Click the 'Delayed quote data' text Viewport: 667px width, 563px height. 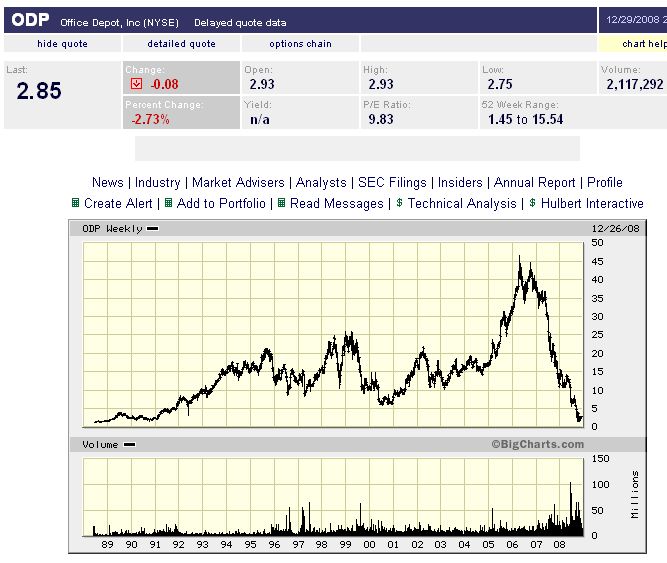tap(240, 23)
